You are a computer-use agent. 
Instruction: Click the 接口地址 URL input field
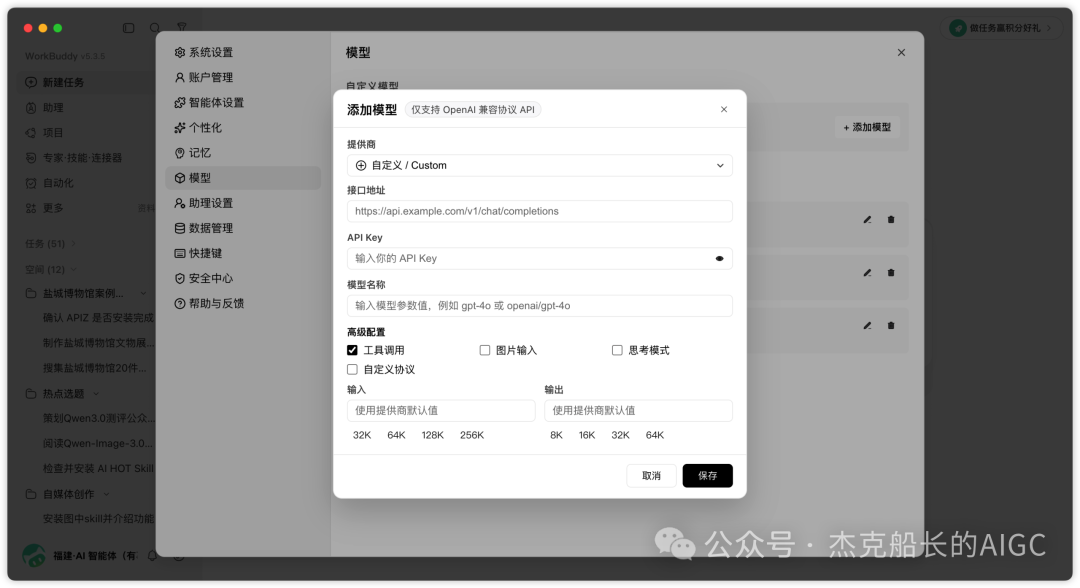pos(539,211)
